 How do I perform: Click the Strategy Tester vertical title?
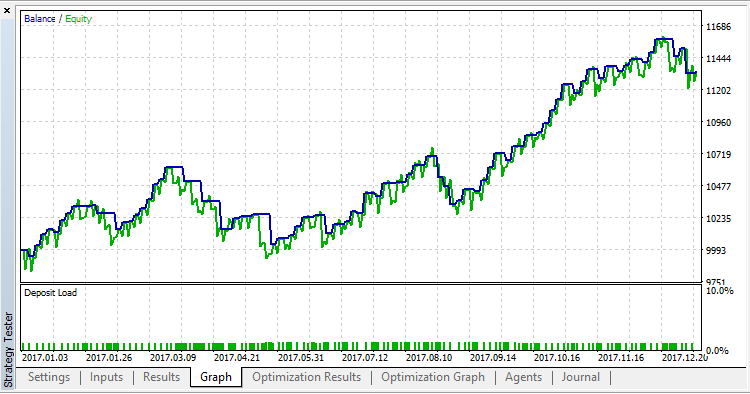click(8, 349)
